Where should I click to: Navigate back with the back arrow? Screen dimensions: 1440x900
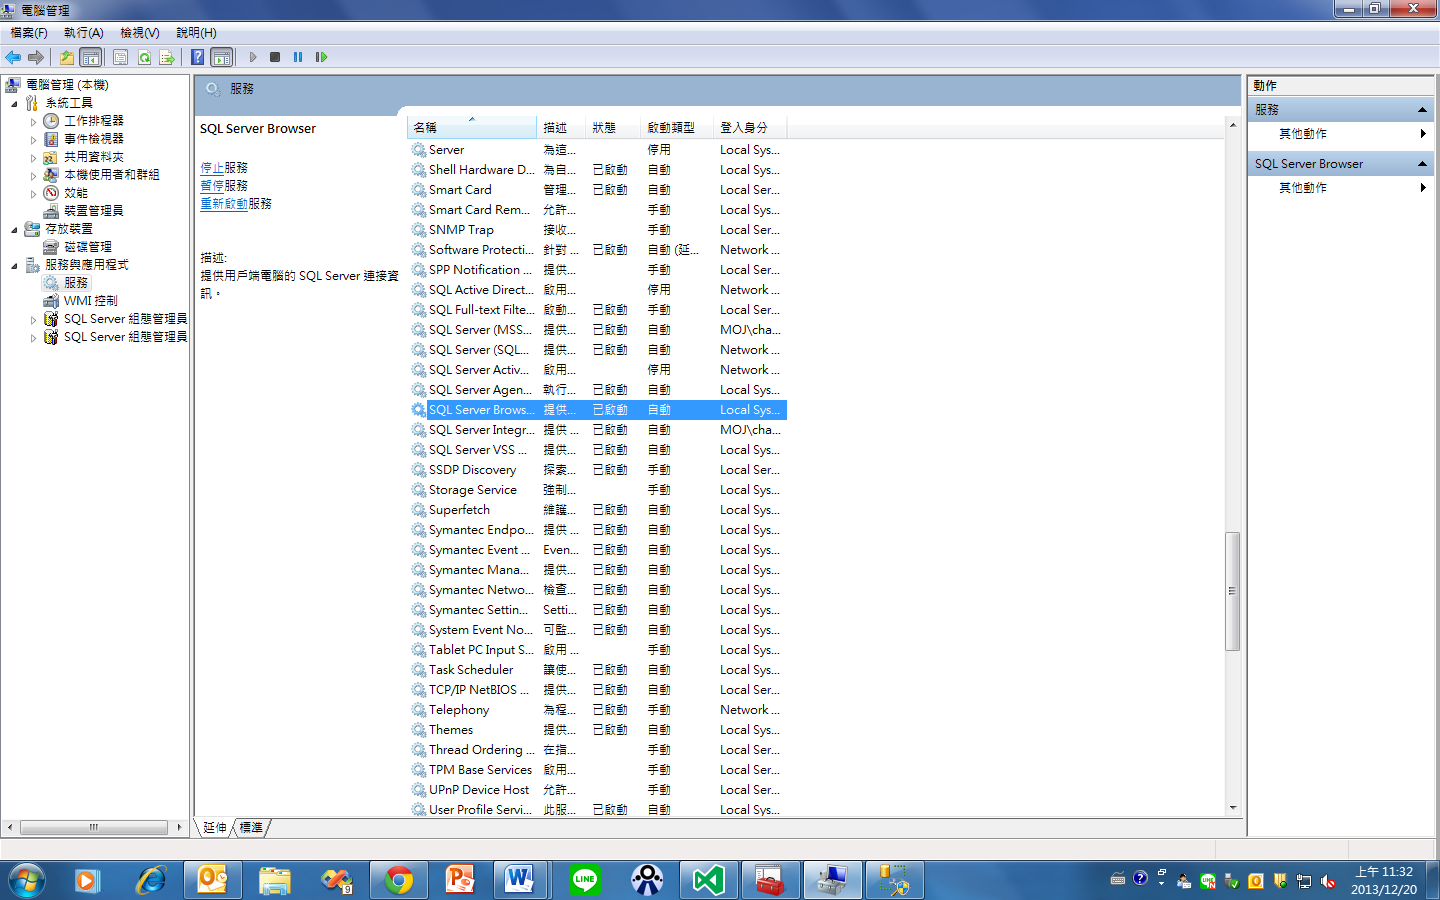click(13, 57)
